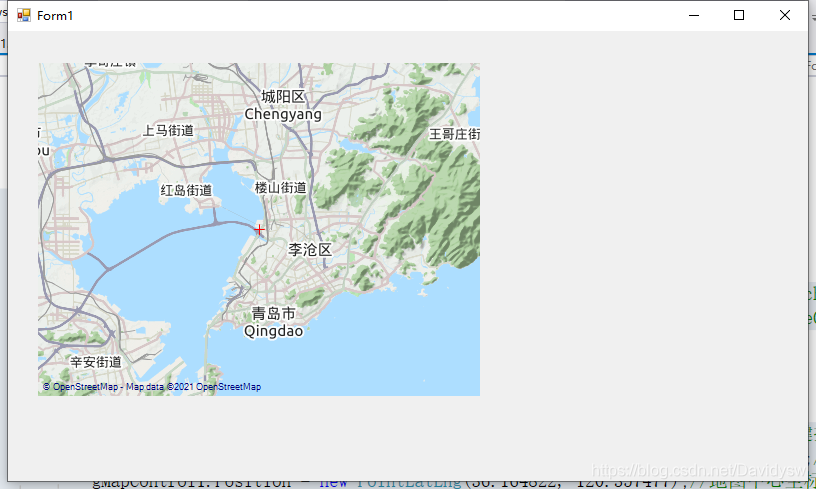
Task: Close the Form1 window
Action: 785,15
